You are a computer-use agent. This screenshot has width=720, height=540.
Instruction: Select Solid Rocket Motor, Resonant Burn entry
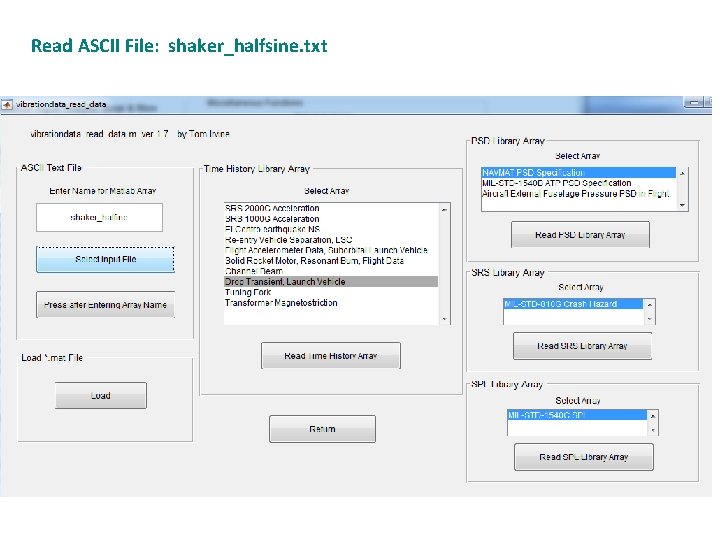tap(331, 261)
